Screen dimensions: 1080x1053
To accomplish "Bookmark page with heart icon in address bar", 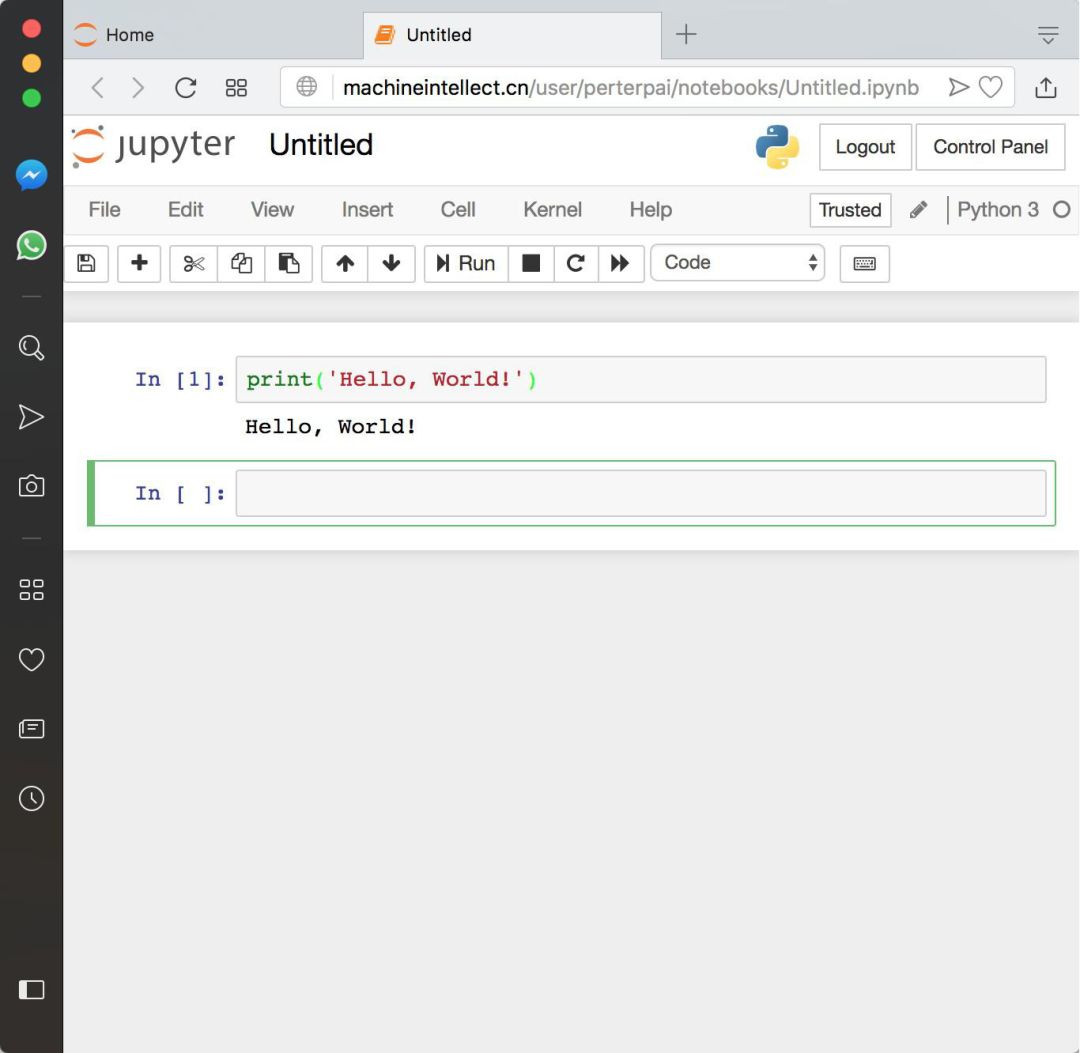I will point(990,87).
